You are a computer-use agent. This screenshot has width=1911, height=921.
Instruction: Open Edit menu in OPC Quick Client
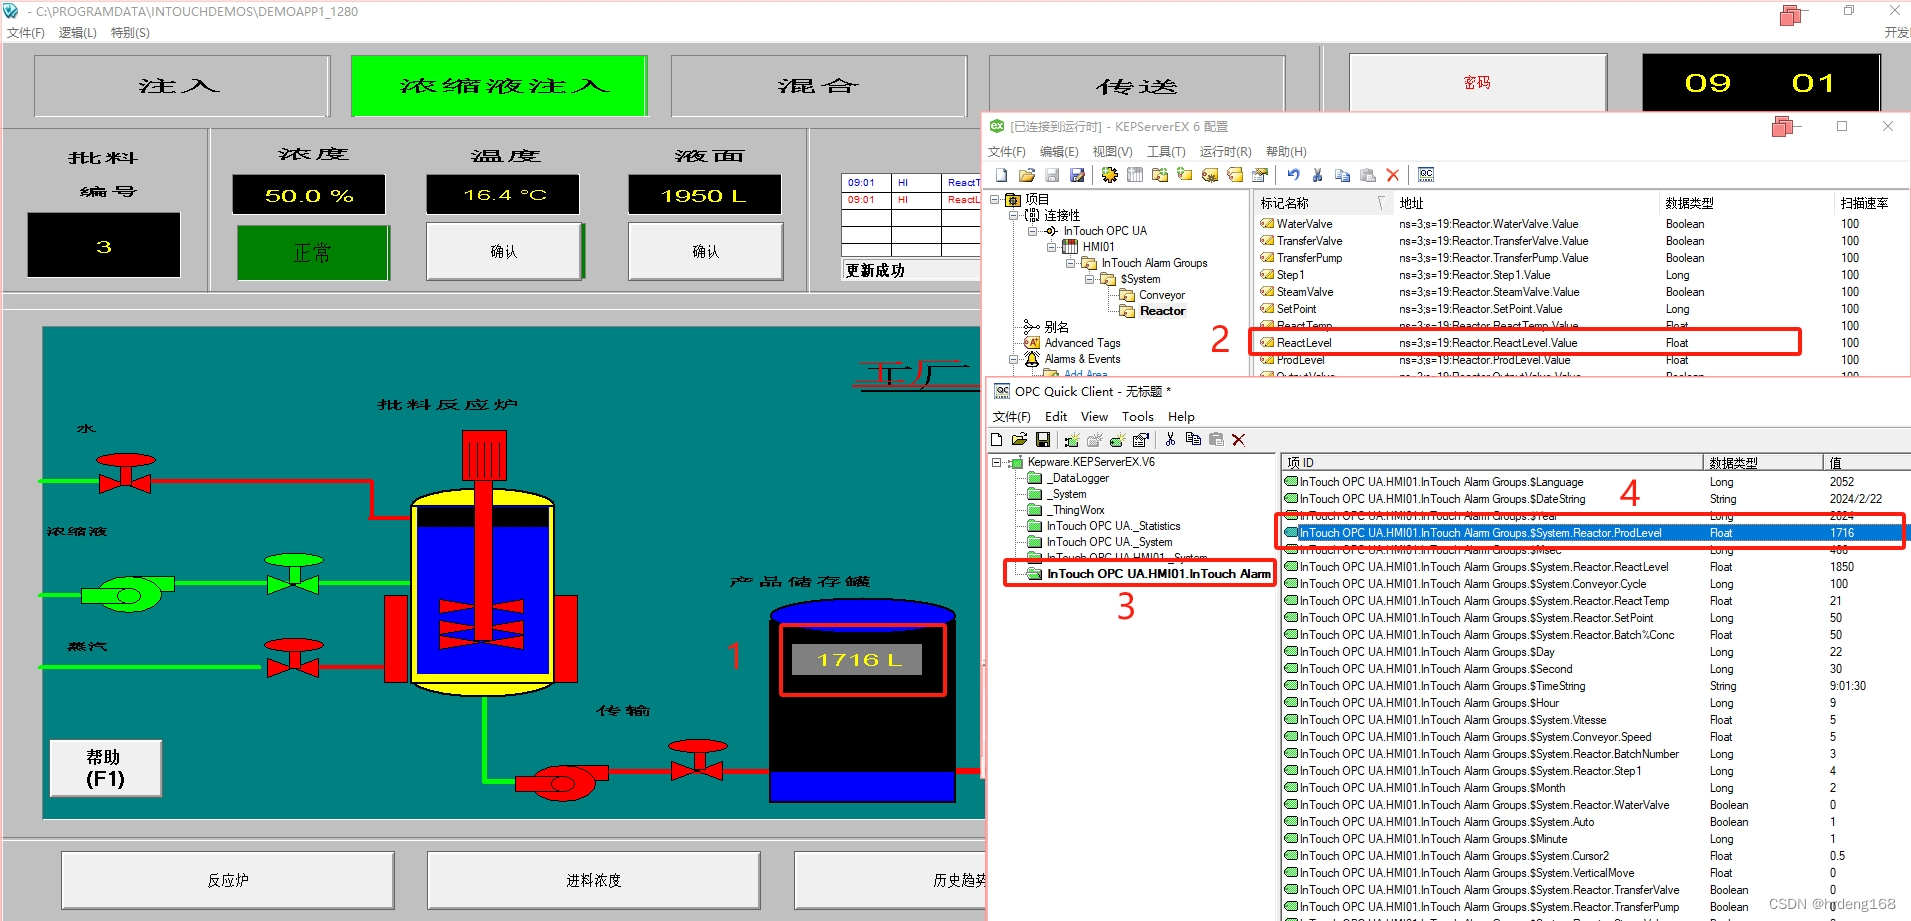1056,417
